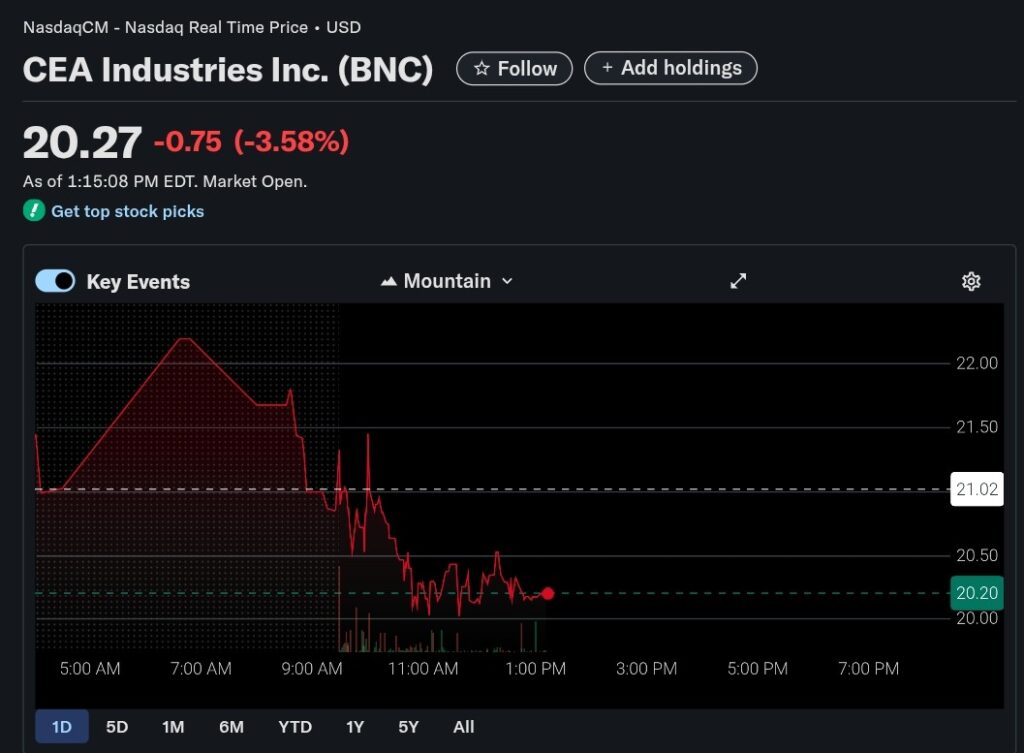Click the Mountain chart icon

(x=389, y=281)
